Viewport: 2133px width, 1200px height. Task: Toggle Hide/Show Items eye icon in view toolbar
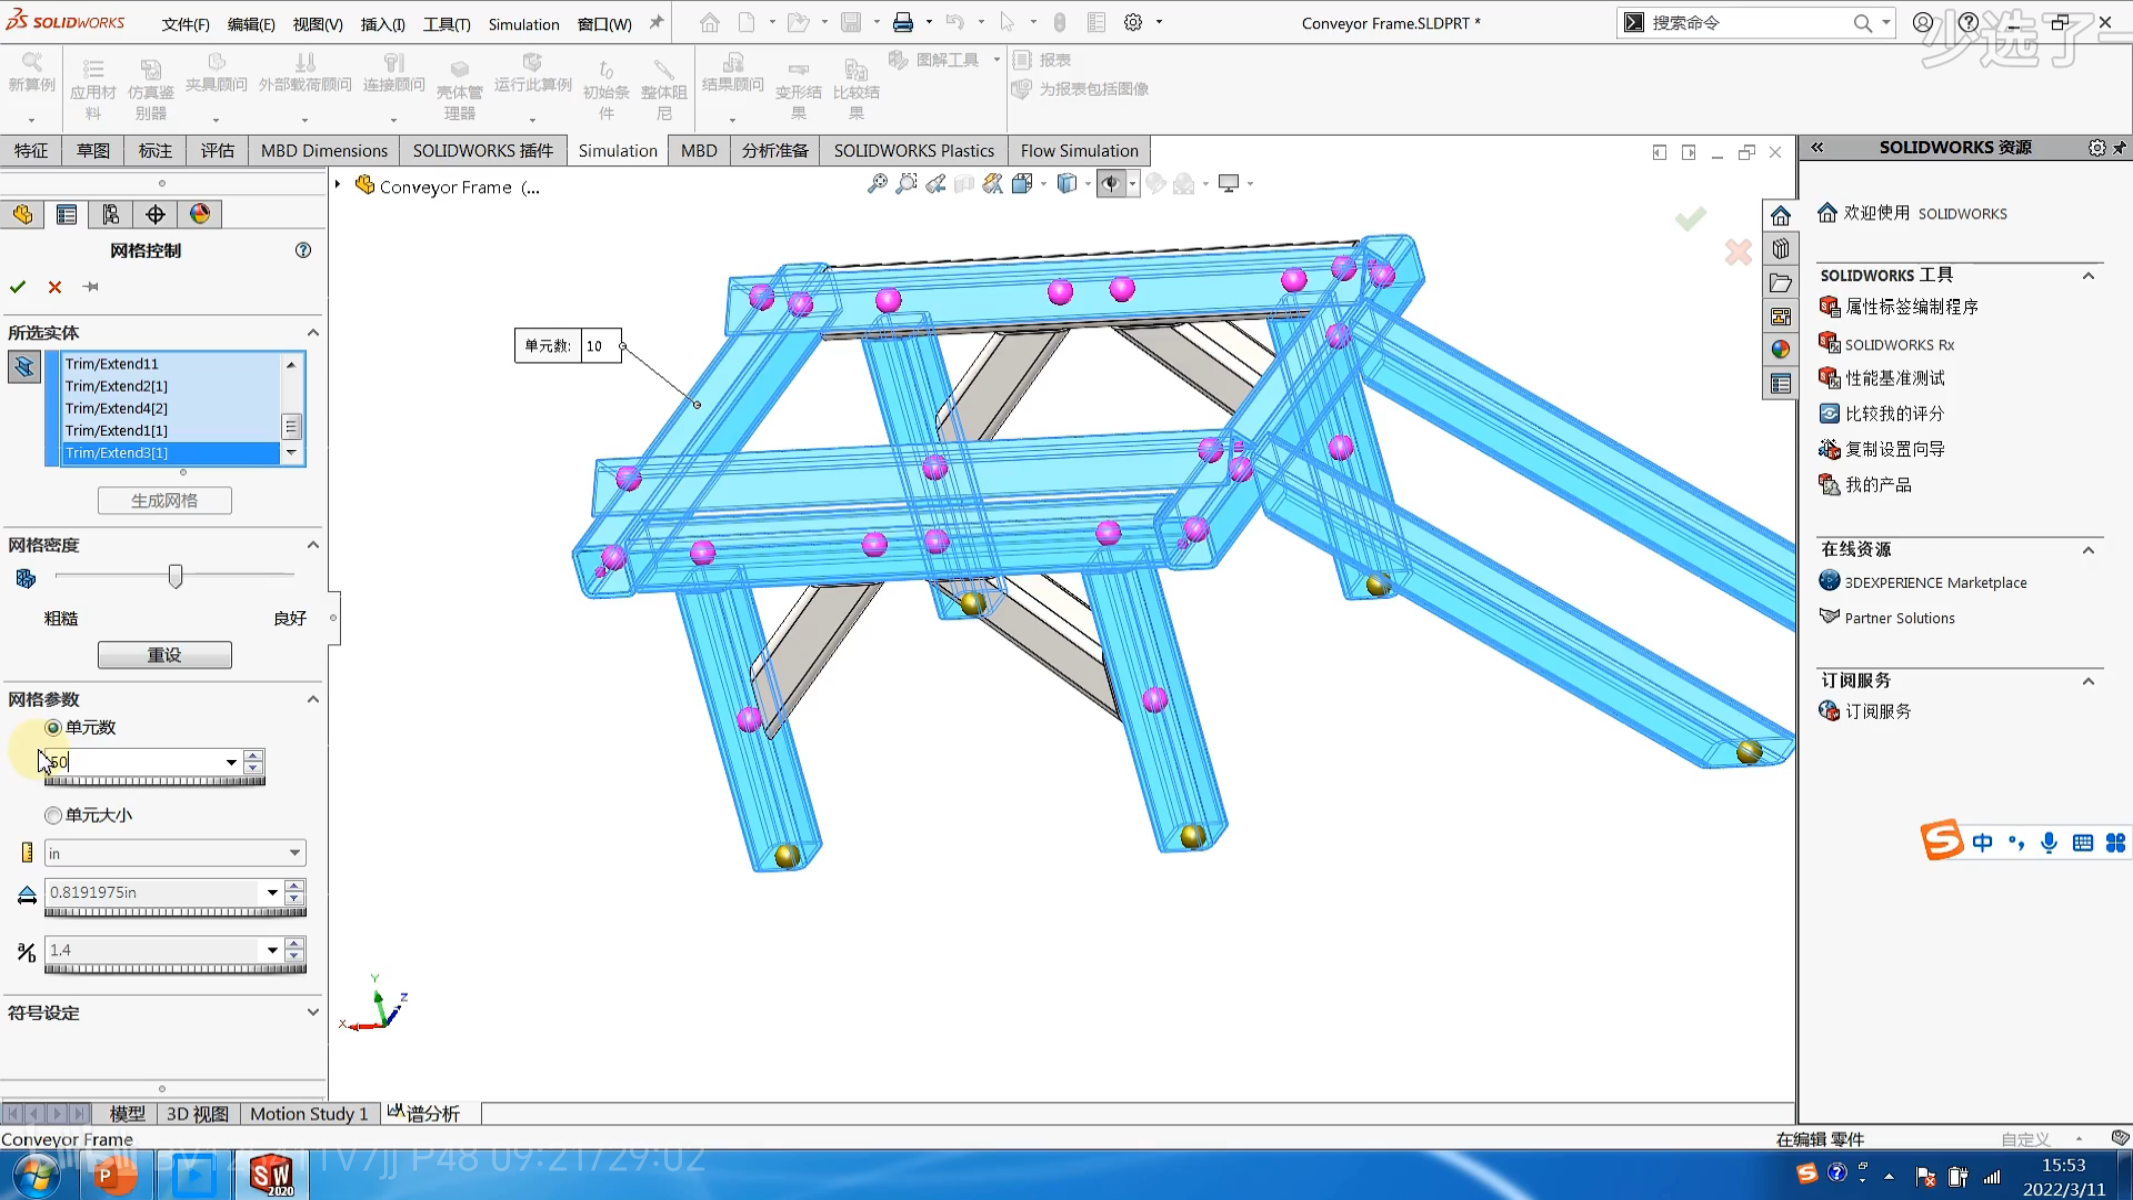pos(1111,184)
